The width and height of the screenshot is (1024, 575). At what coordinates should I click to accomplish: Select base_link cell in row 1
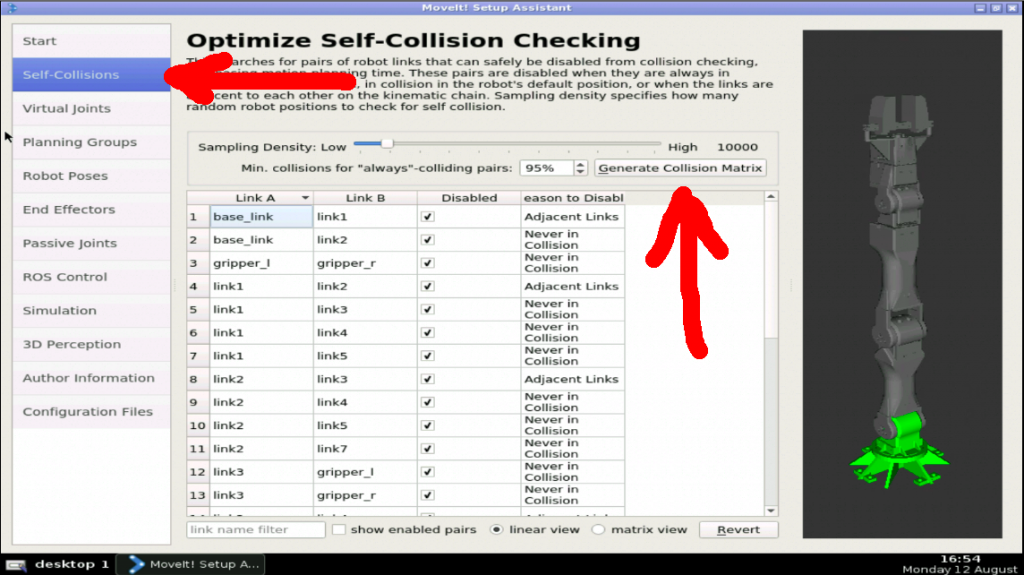[x=261, y=217]
